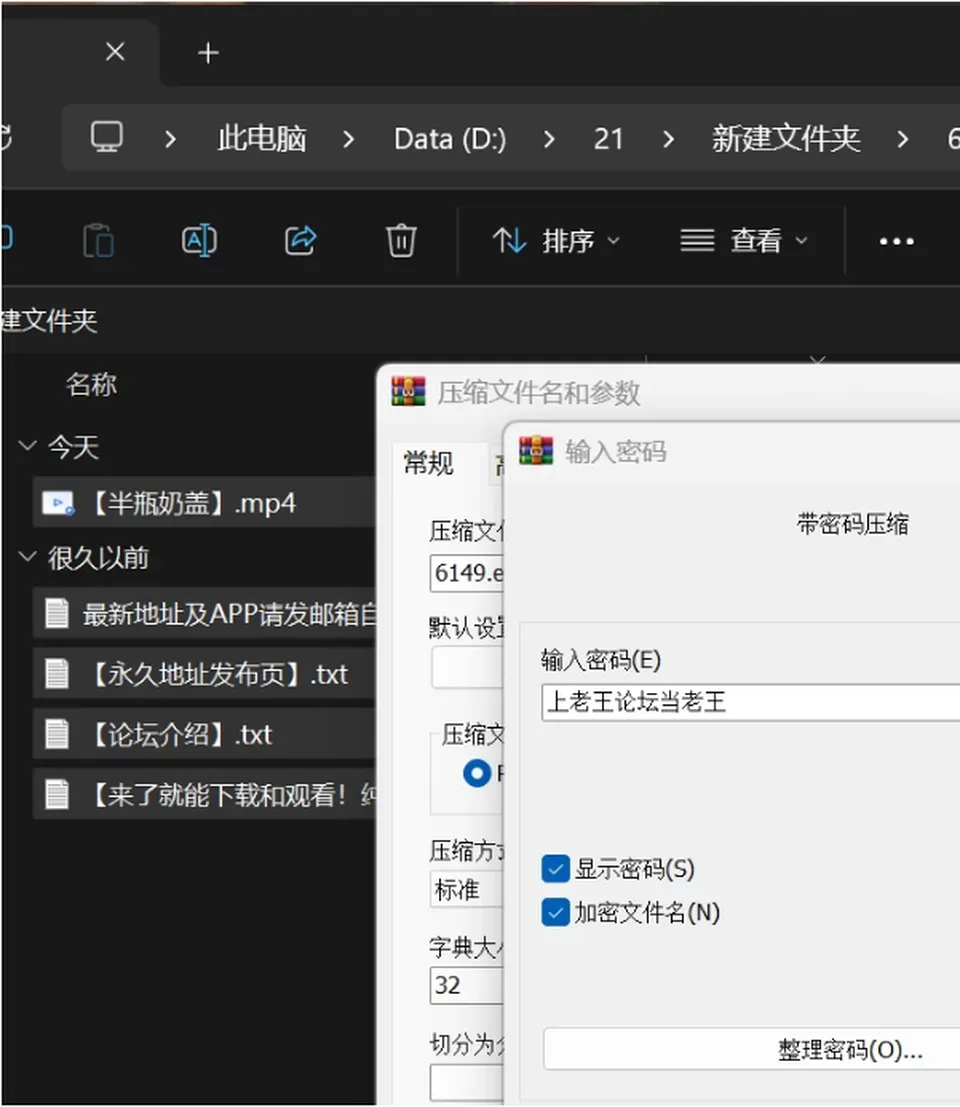Click the 名称 column header
This screenshot has width=960, height=1107.
pyautogui.click(x=91, y=385)
